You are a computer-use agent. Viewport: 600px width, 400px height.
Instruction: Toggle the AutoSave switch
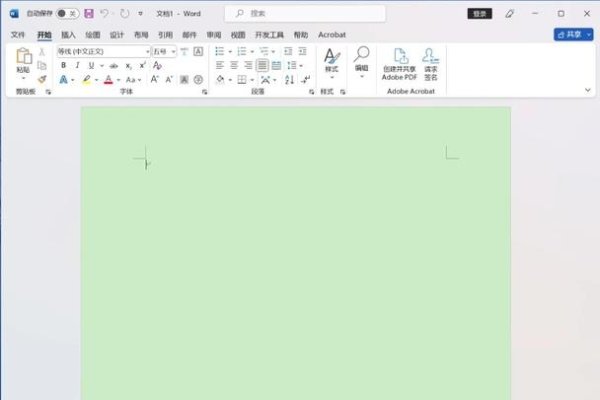pos(68,14)
